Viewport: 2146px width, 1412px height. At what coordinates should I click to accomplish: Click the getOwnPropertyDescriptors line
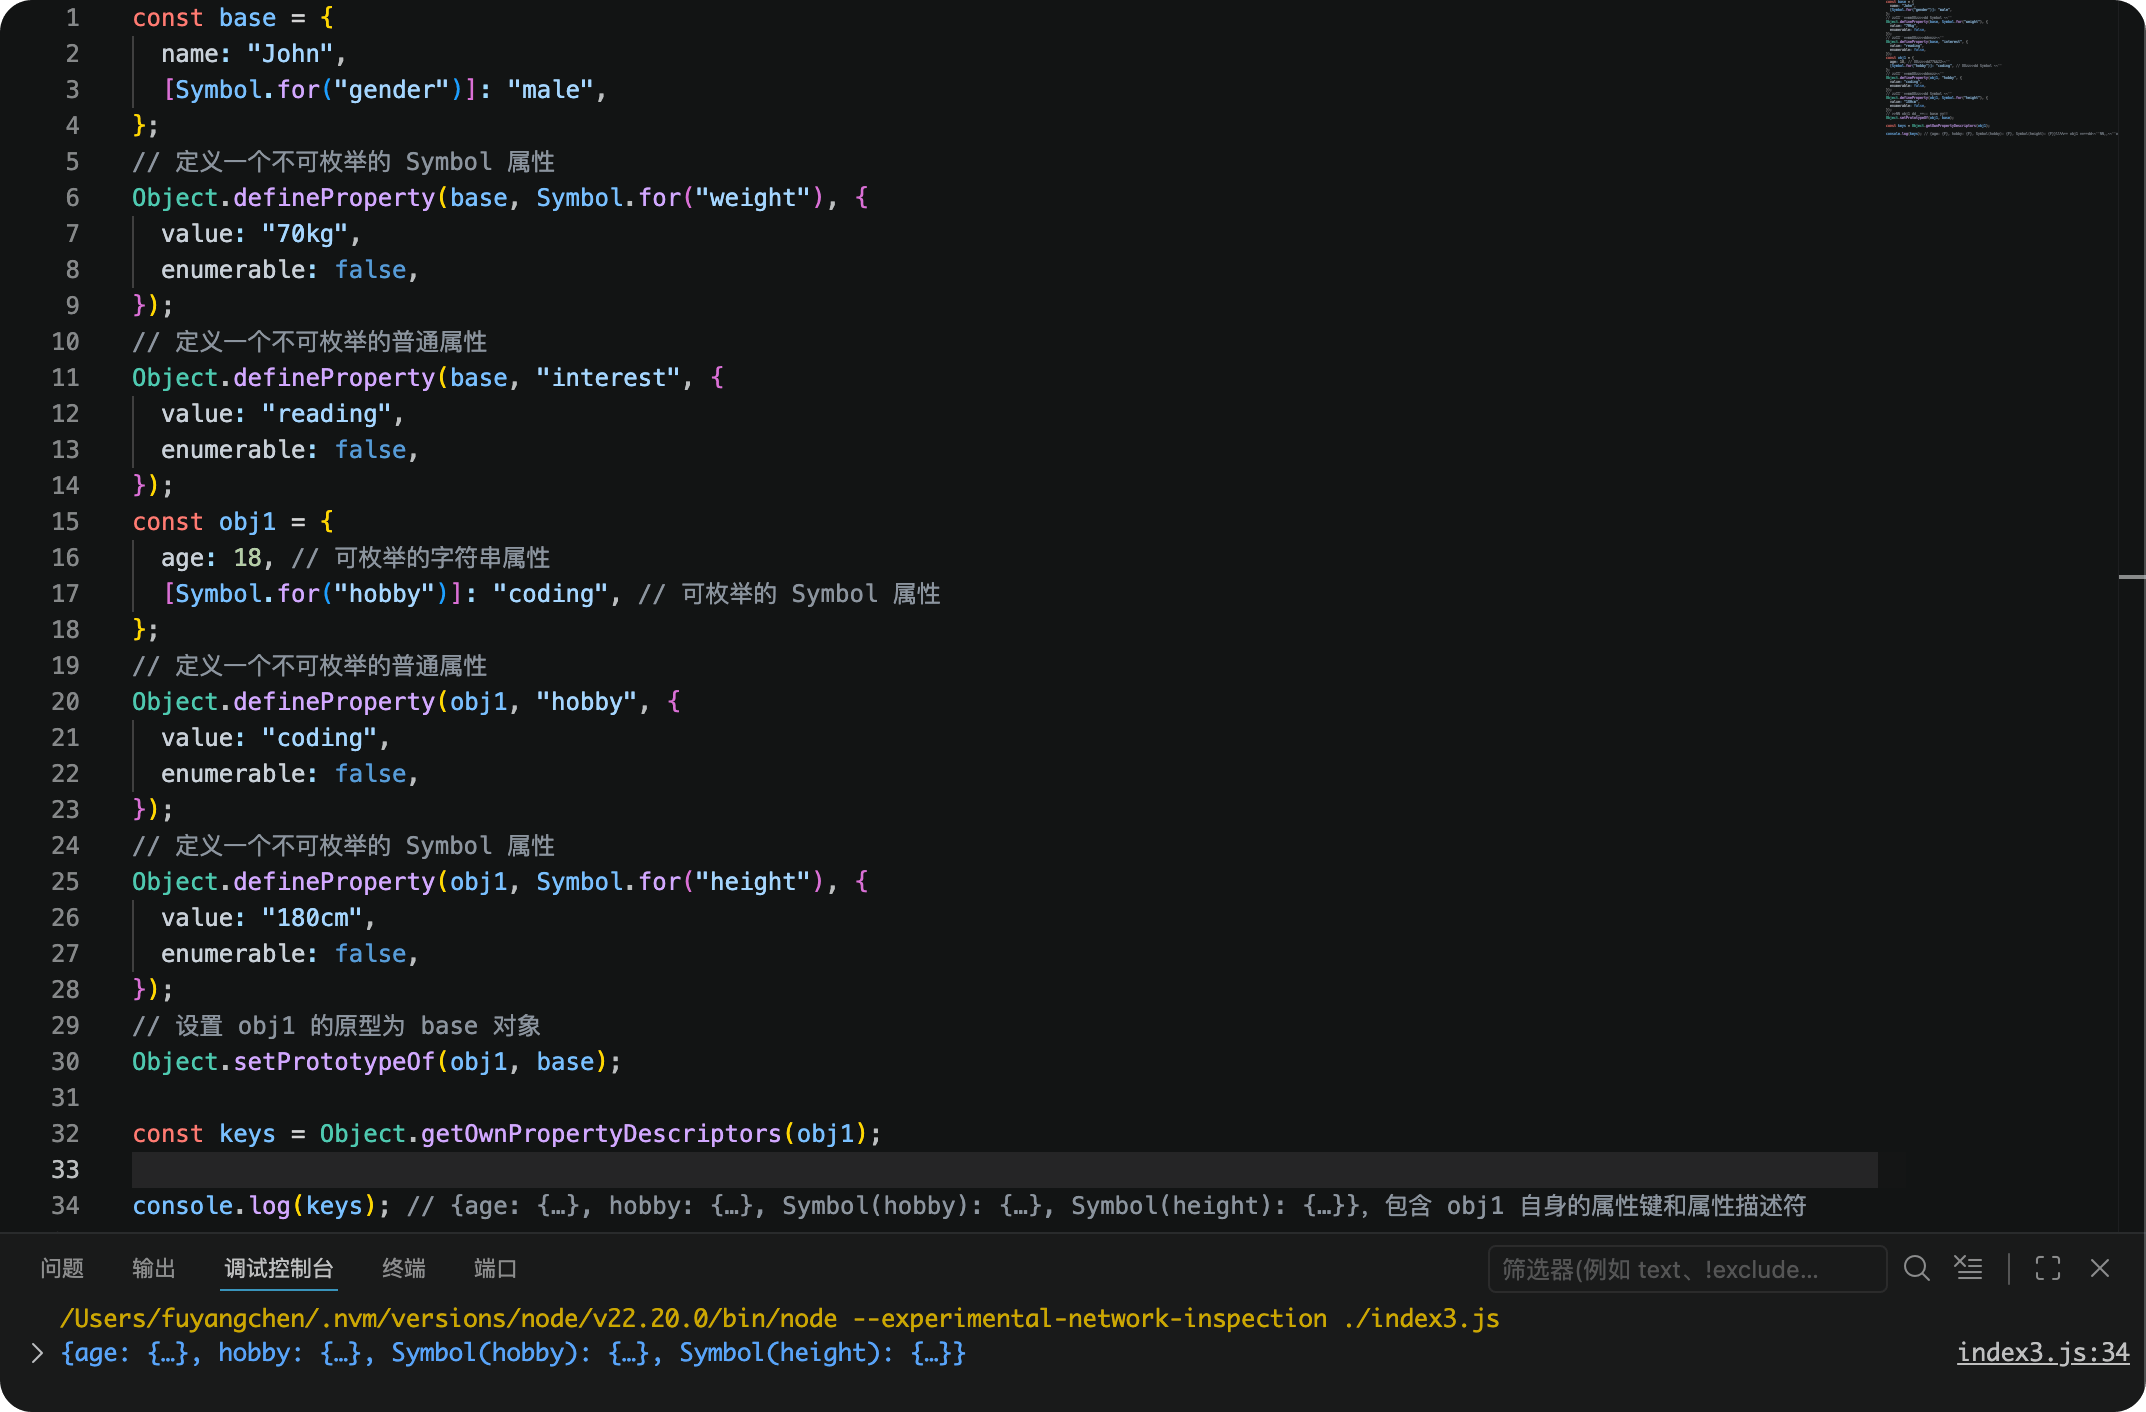507,1134
